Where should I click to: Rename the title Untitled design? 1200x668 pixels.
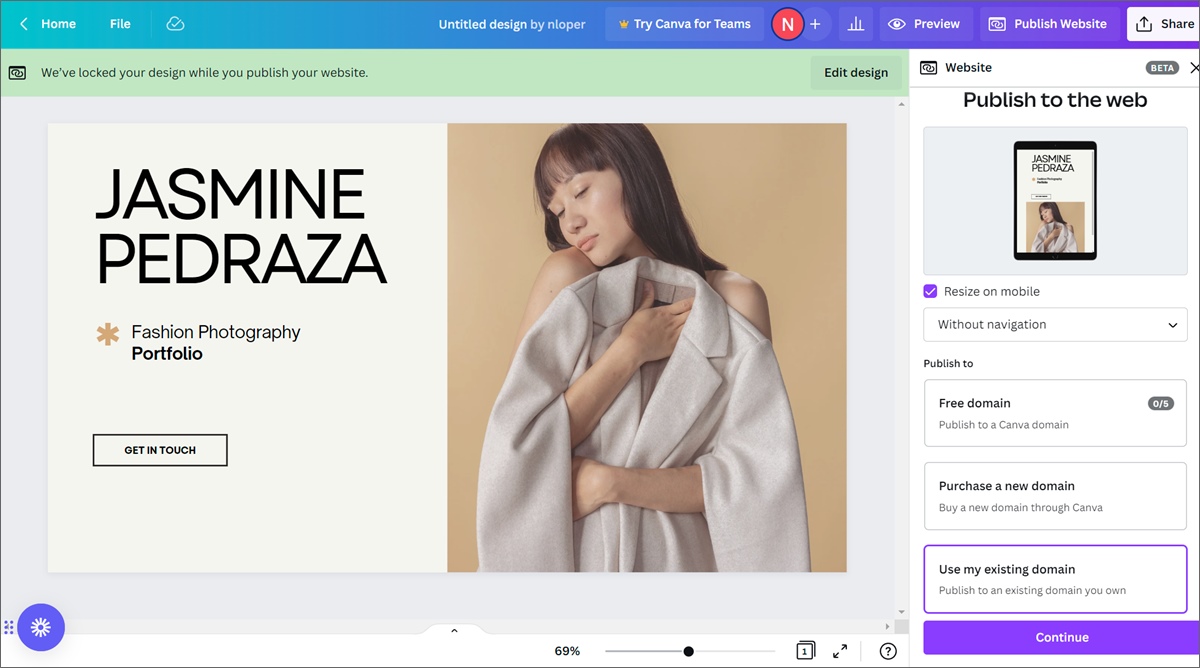coord(485,23)
